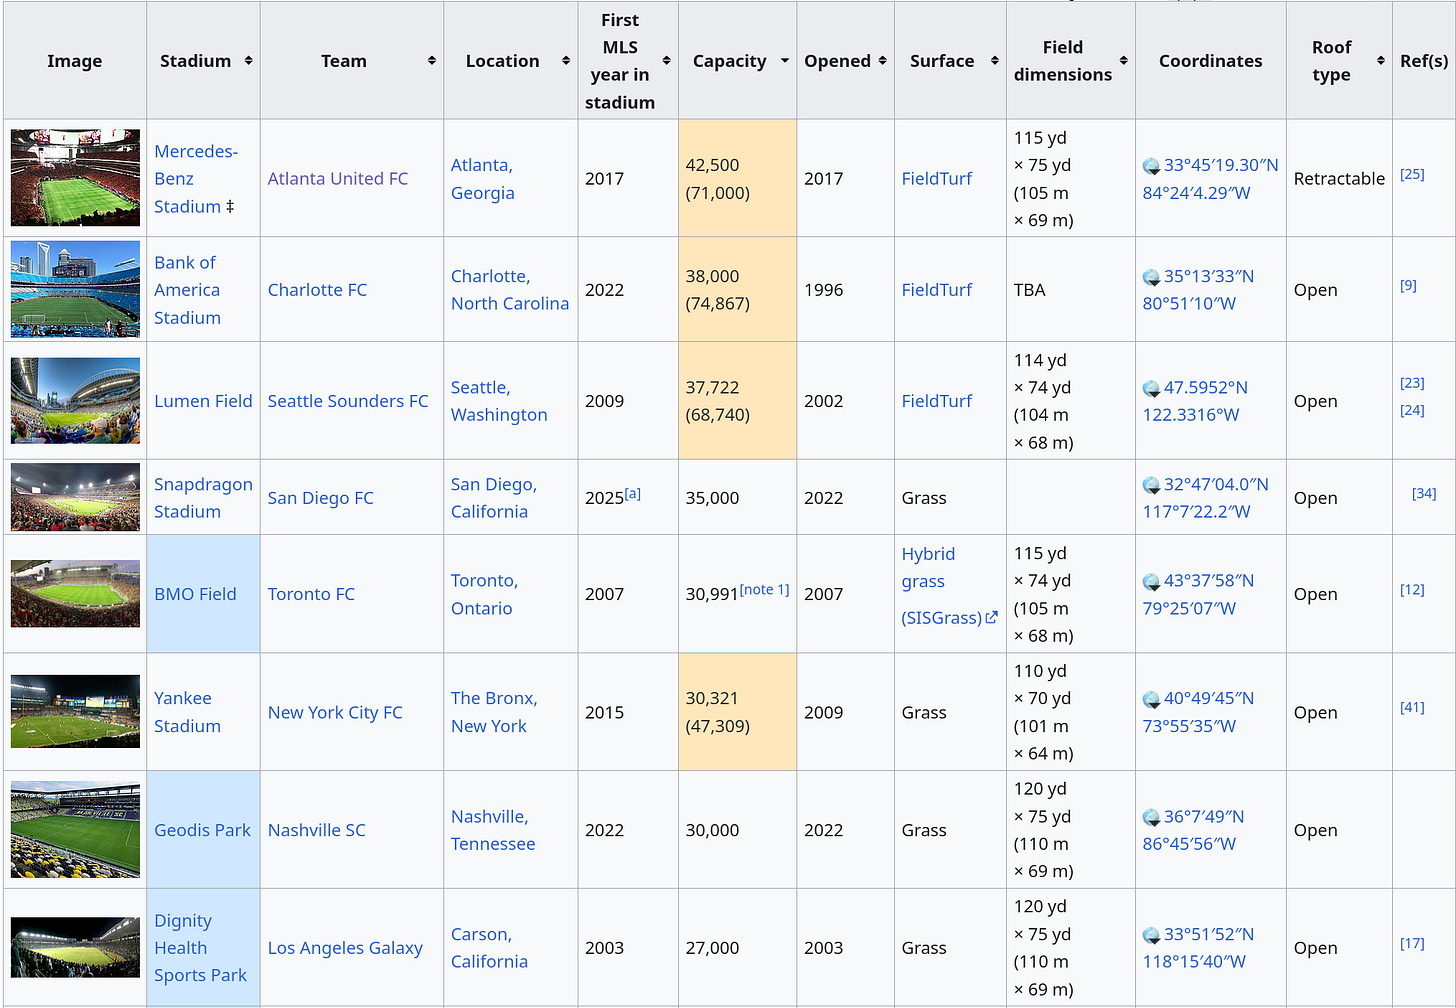Image resolution: width=1456 pixels, height=1008 pixels.
Task: Open Snapdragon Stadium photo thumbnail
Action: point(75,497)
